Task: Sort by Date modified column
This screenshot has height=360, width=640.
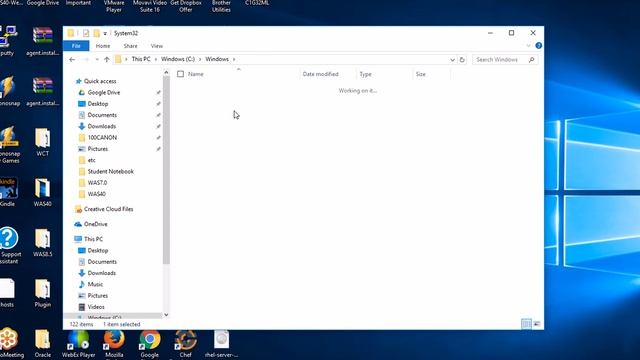Action: click(x=320, y=74)
